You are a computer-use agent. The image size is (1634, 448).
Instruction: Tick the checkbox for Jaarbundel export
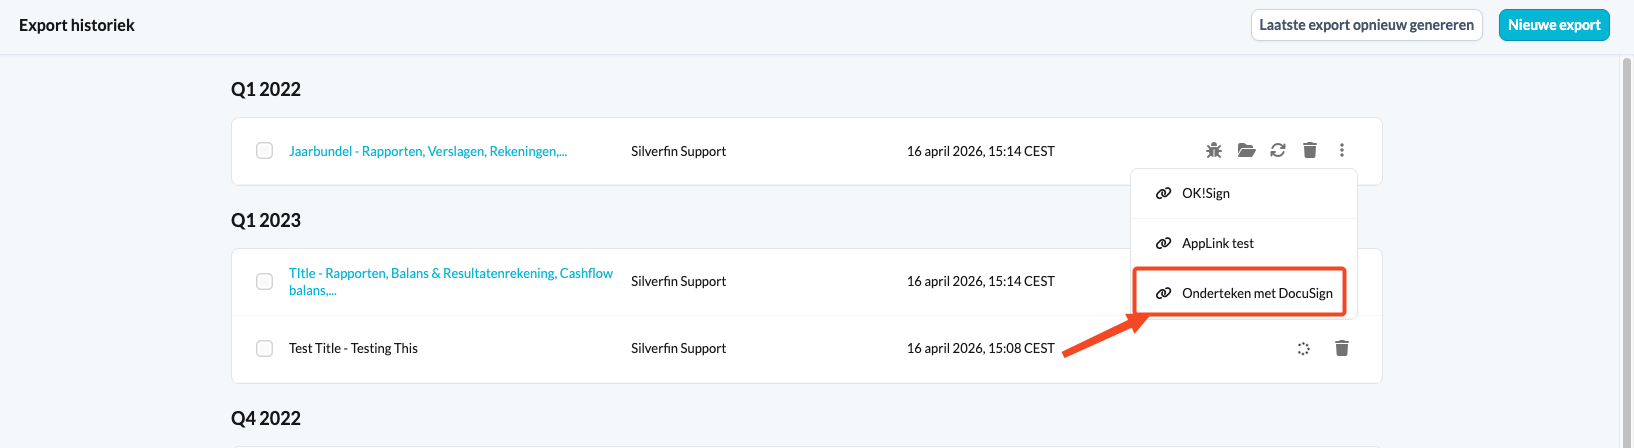coord(264,151)
